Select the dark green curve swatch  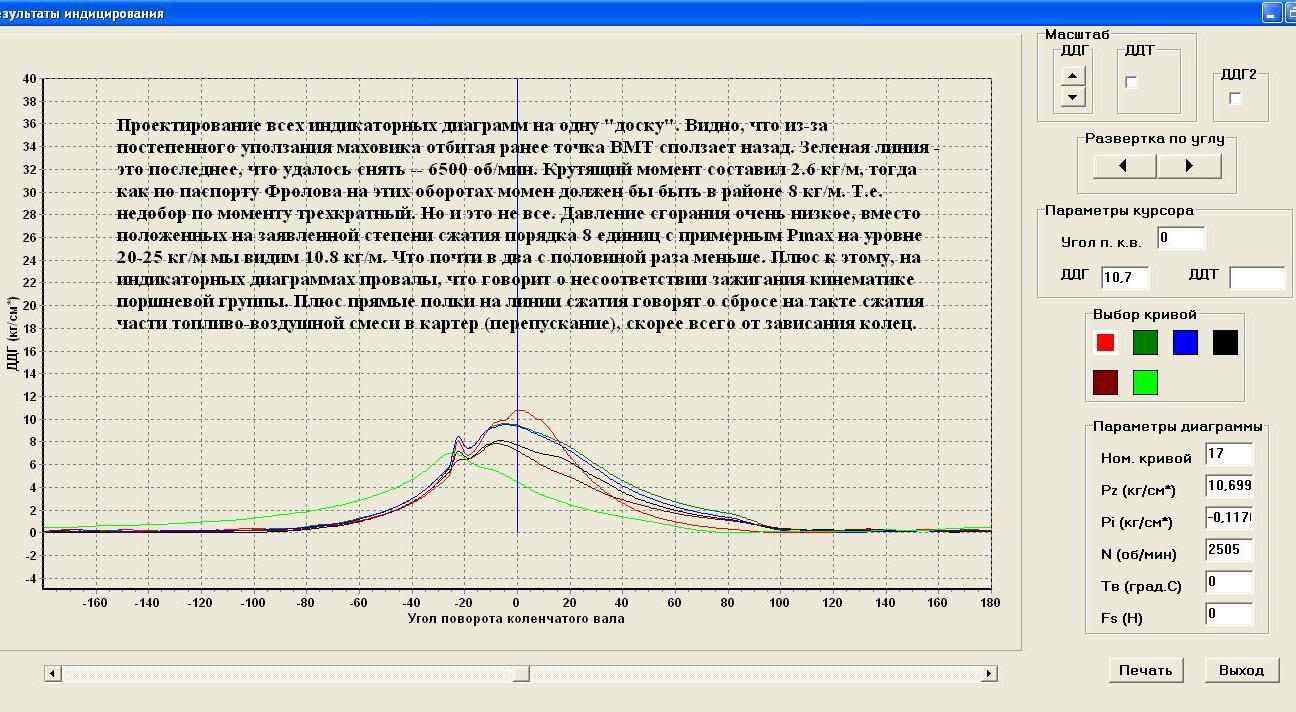click(x=1145, y=343)
